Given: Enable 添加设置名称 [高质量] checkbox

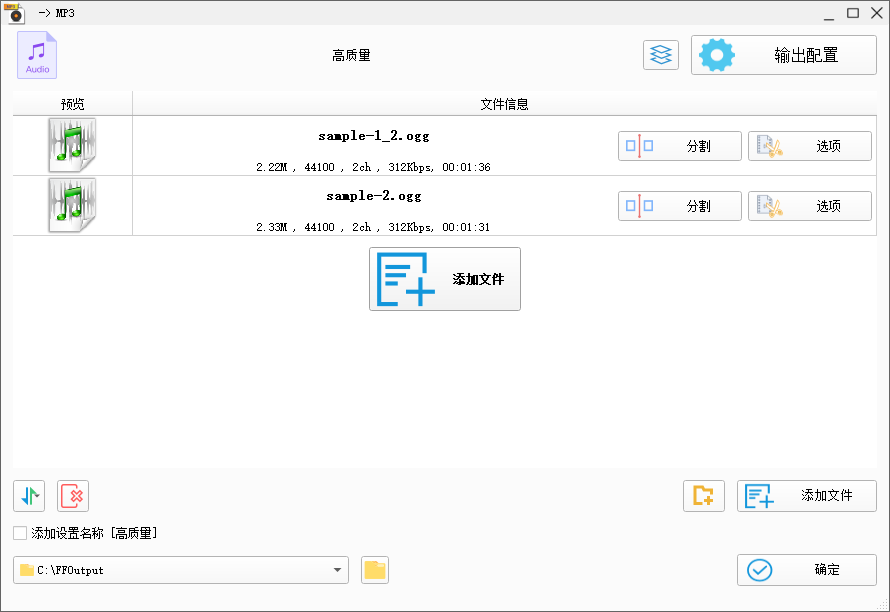Looking at the screenshot, I should [20, 533].
